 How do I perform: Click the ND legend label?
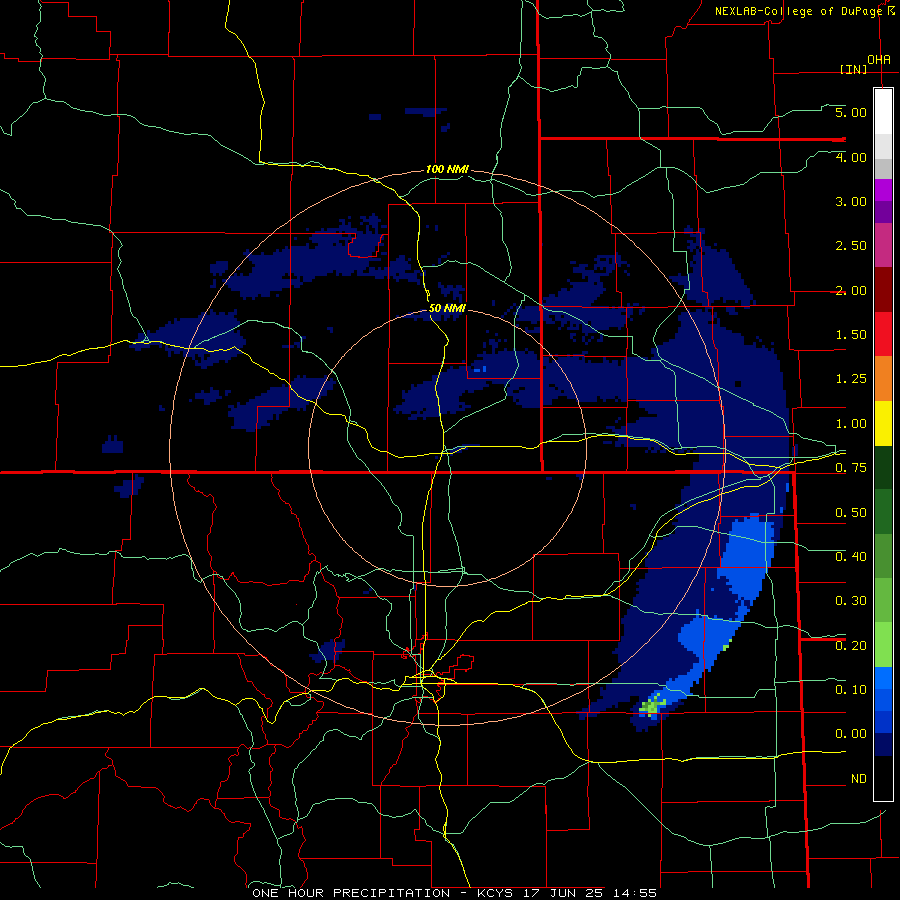tap(859, 779)
